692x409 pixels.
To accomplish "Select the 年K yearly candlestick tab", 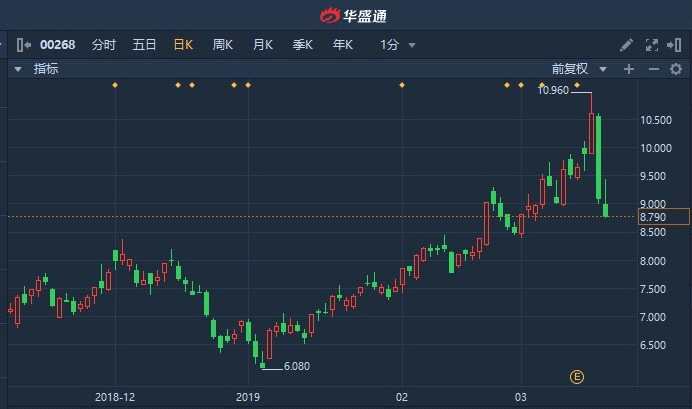I will click(x=342, y=45).
